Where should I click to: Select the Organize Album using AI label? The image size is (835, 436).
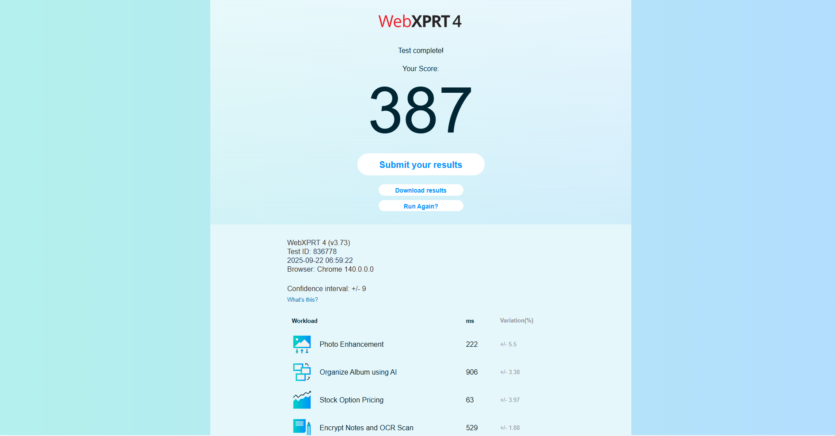(x=358, y=372)
